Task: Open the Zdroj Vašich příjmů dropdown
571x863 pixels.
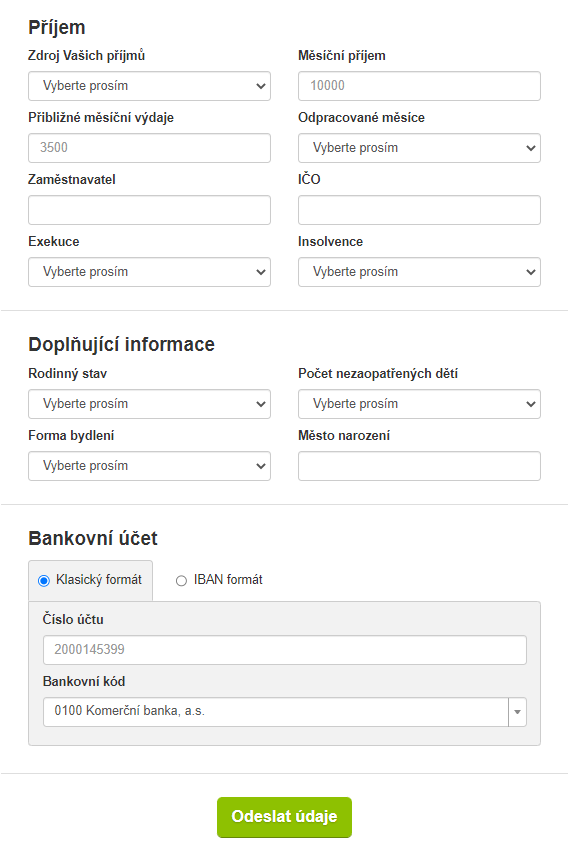Action: click(149, 86)
